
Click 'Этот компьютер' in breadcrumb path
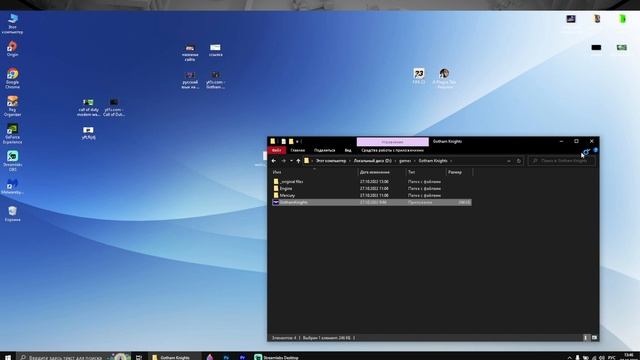tap(331, 161)
